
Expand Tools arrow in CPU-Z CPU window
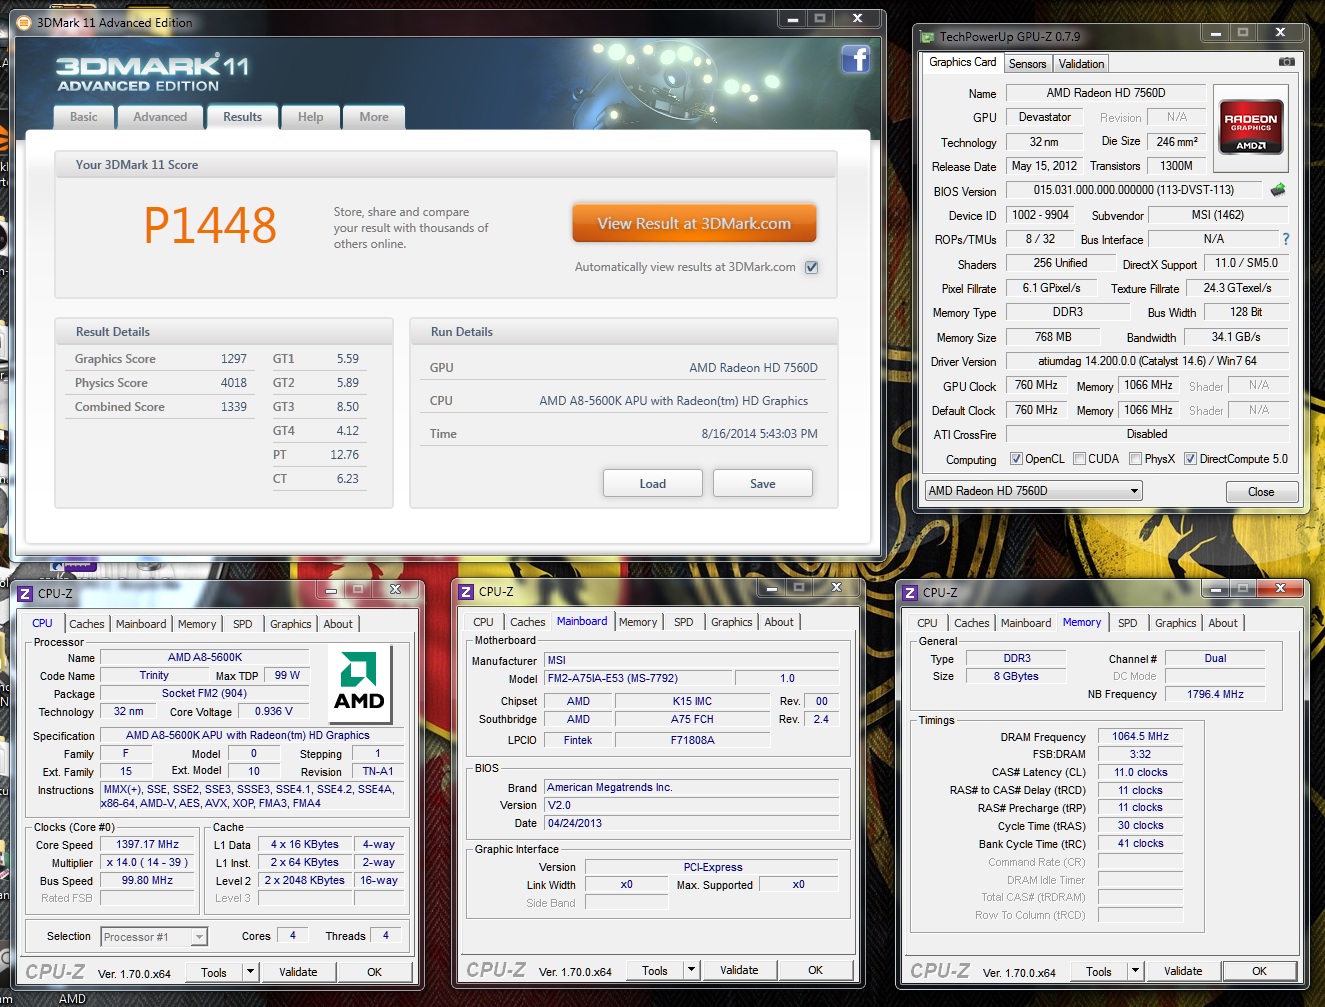coord(250,971)
